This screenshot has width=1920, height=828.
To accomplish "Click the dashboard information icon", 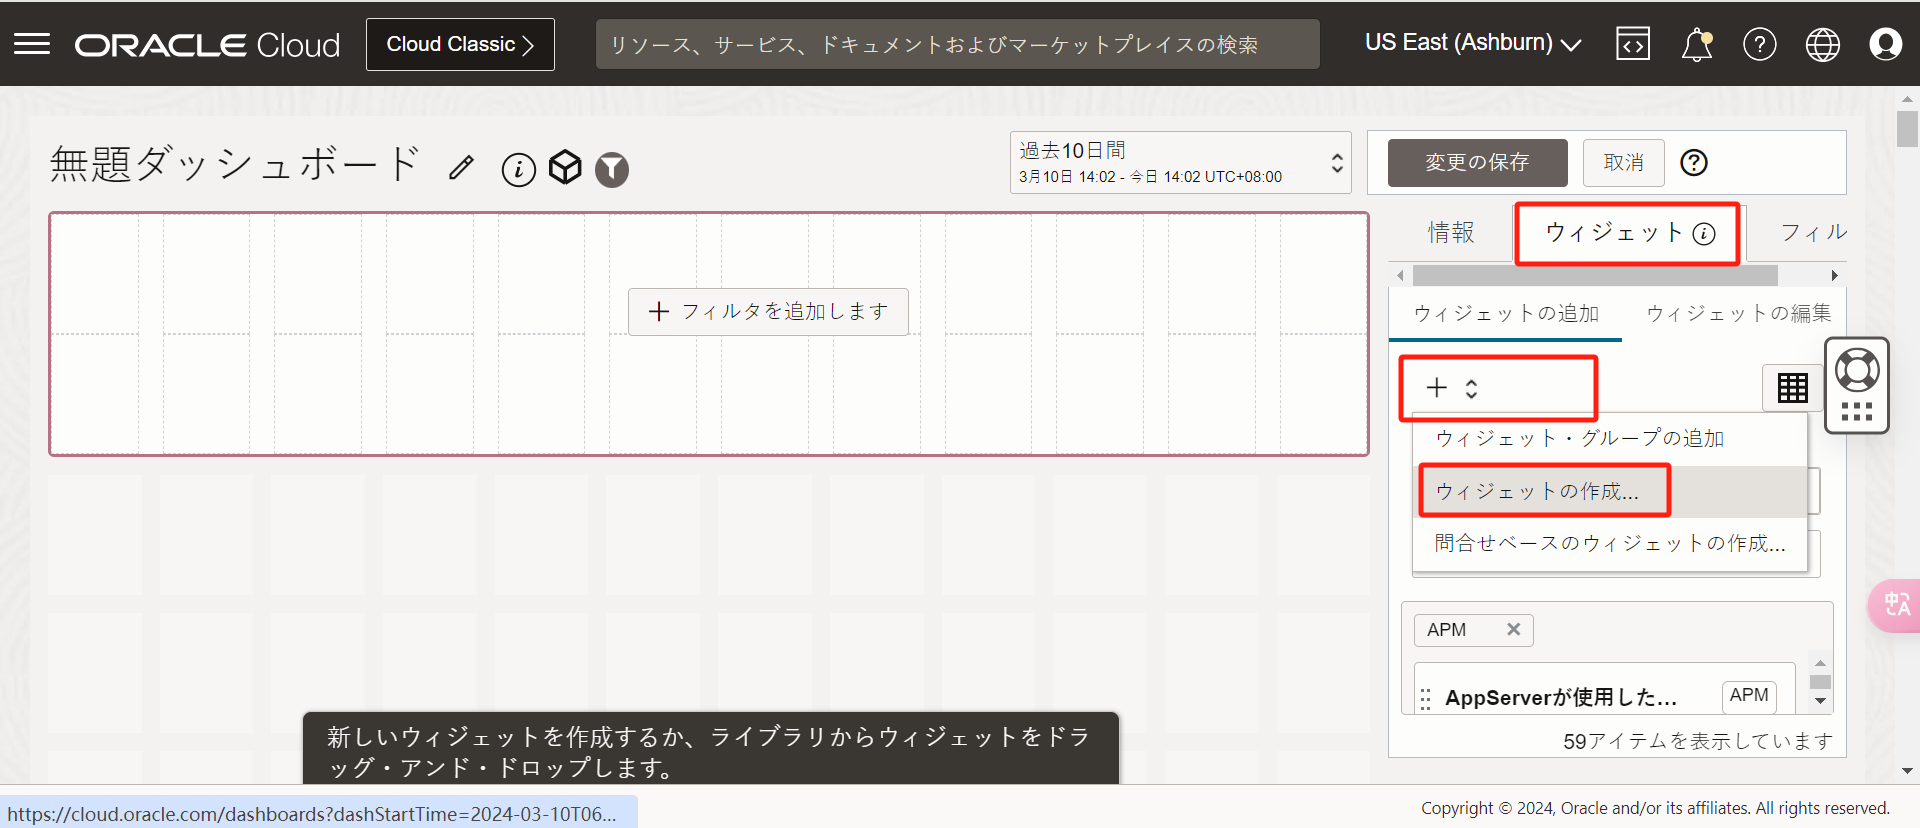I will [x=518, y=169].
